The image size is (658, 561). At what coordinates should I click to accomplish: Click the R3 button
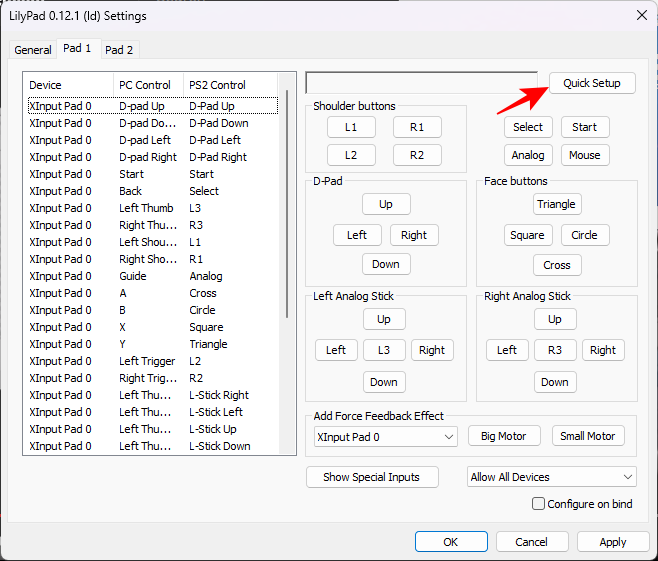click(x=555, y=350)
